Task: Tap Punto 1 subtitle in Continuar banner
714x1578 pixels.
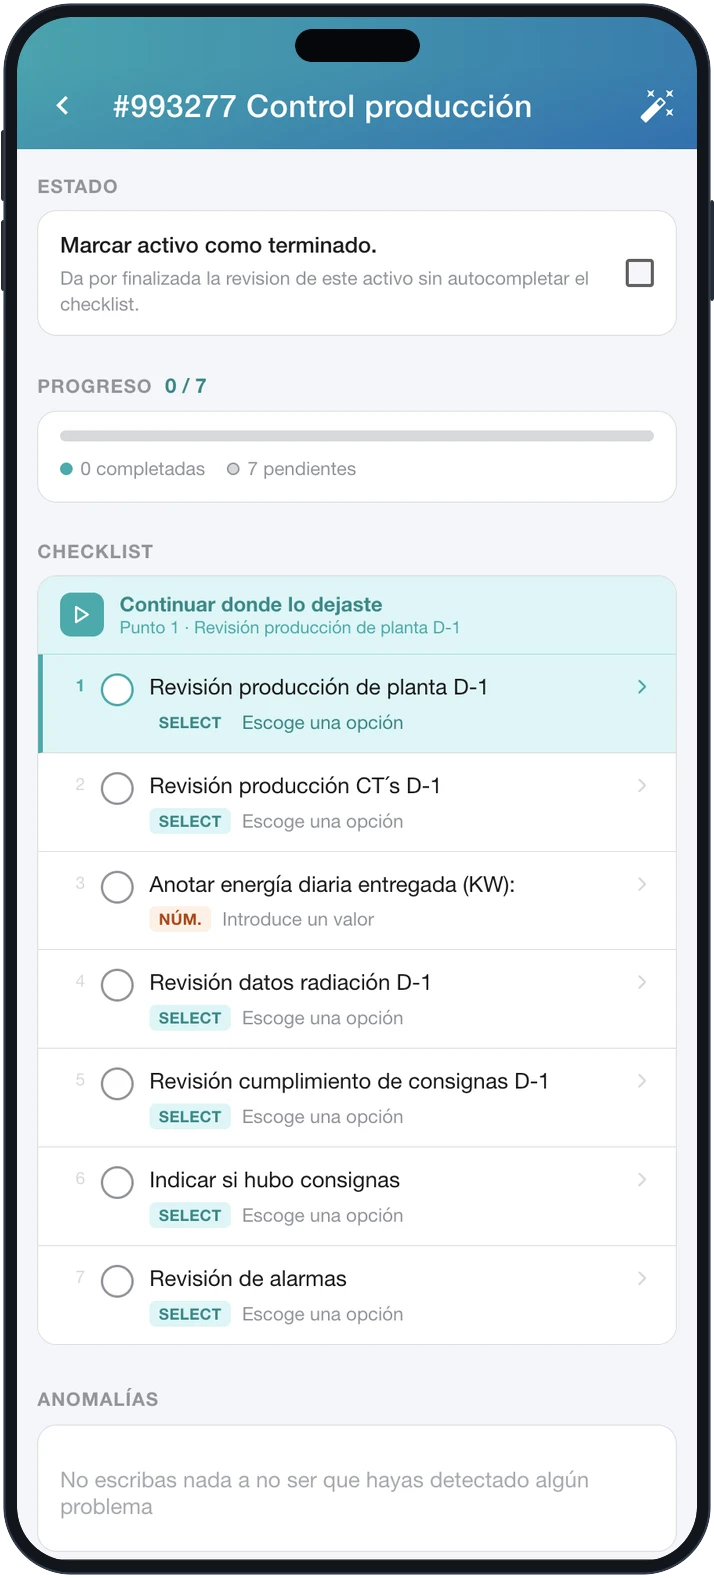Action: tap(290, 628)
